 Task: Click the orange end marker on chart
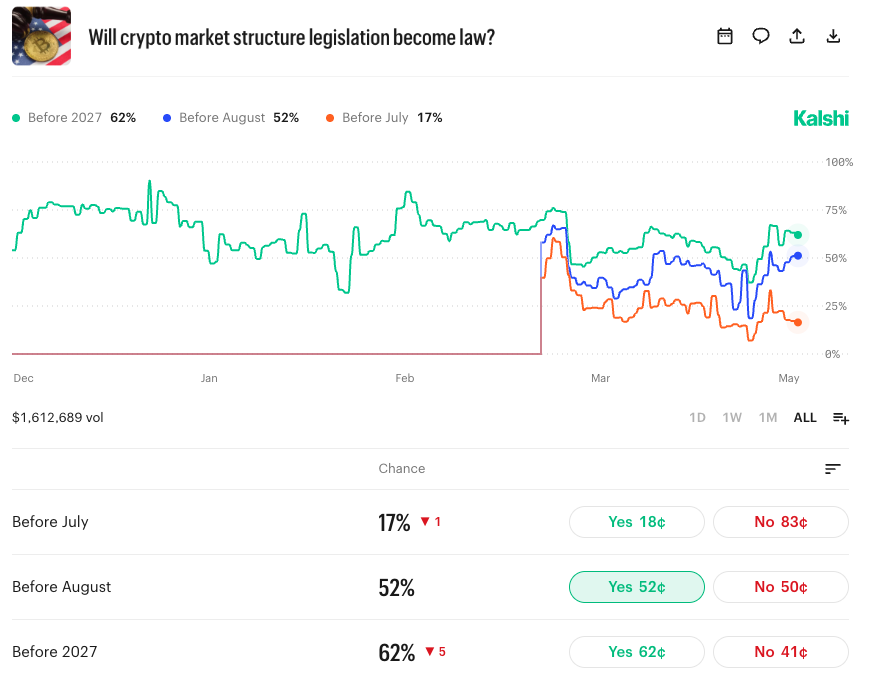click(x=798, y=322)
